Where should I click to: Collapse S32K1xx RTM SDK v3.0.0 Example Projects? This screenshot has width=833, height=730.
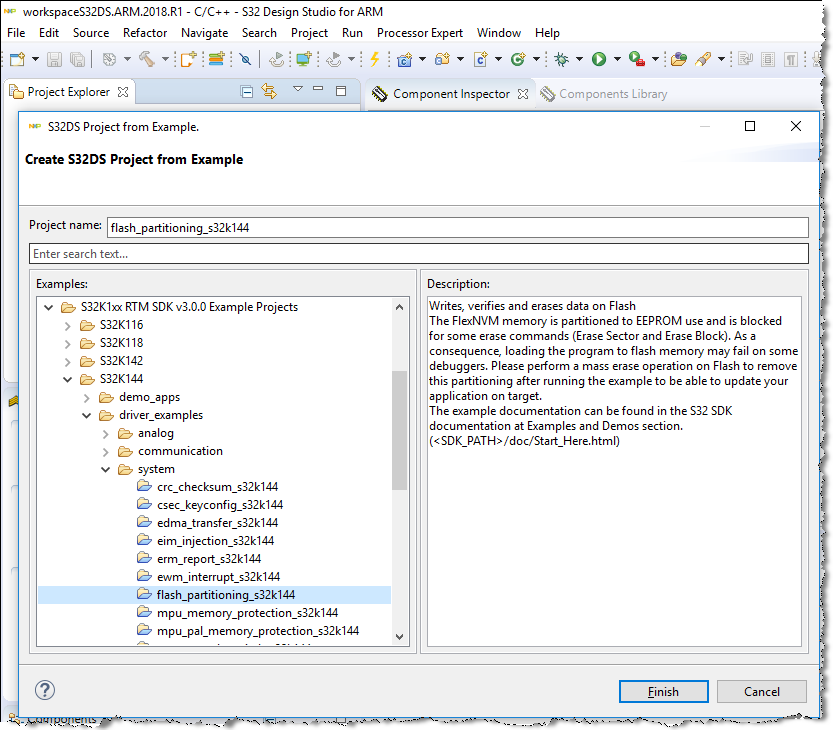[48, 307]
